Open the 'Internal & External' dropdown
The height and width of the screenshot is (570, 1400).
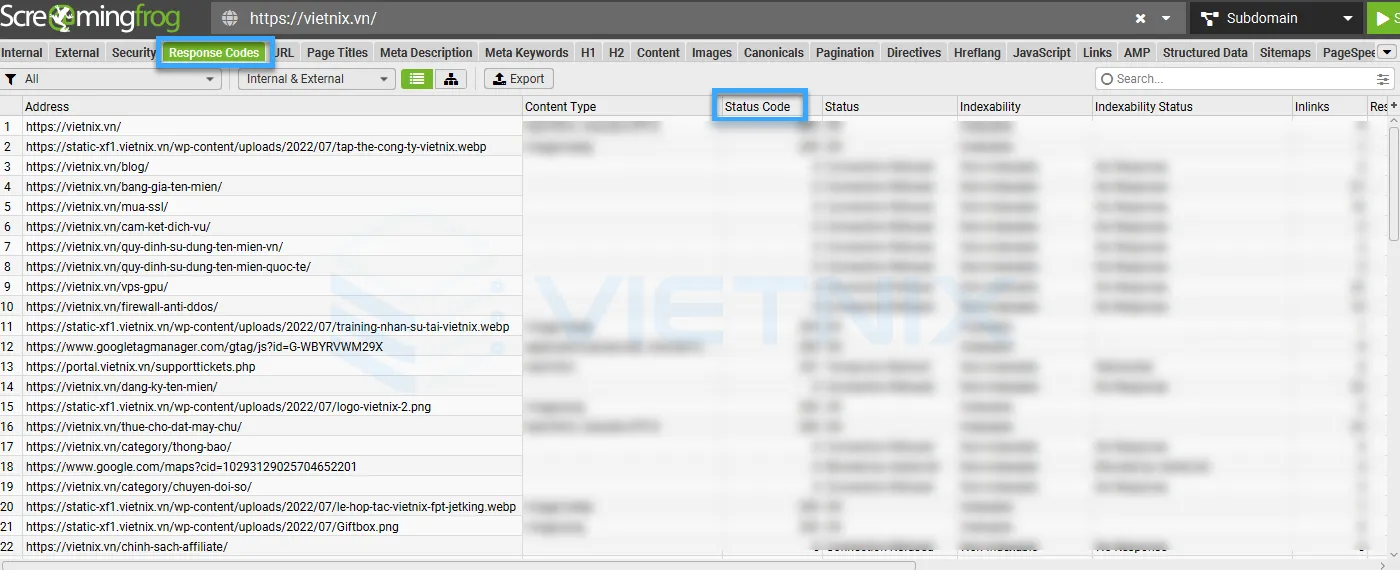click(316, 79)
